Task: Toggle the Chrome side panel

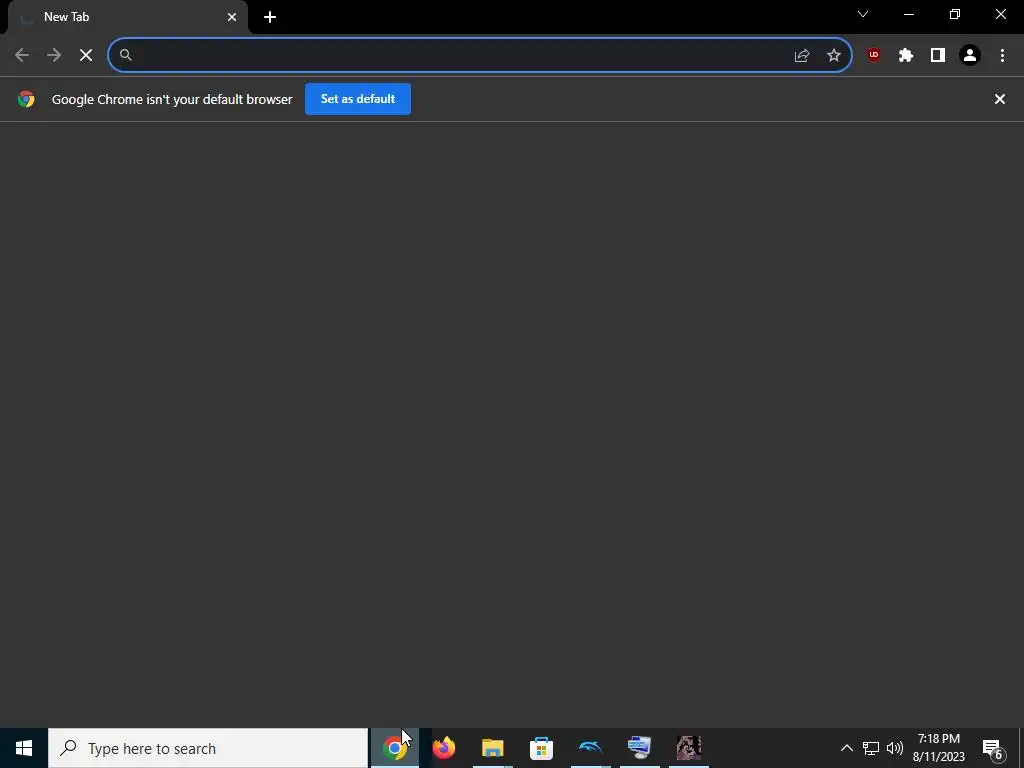Action: click(938, 56)
